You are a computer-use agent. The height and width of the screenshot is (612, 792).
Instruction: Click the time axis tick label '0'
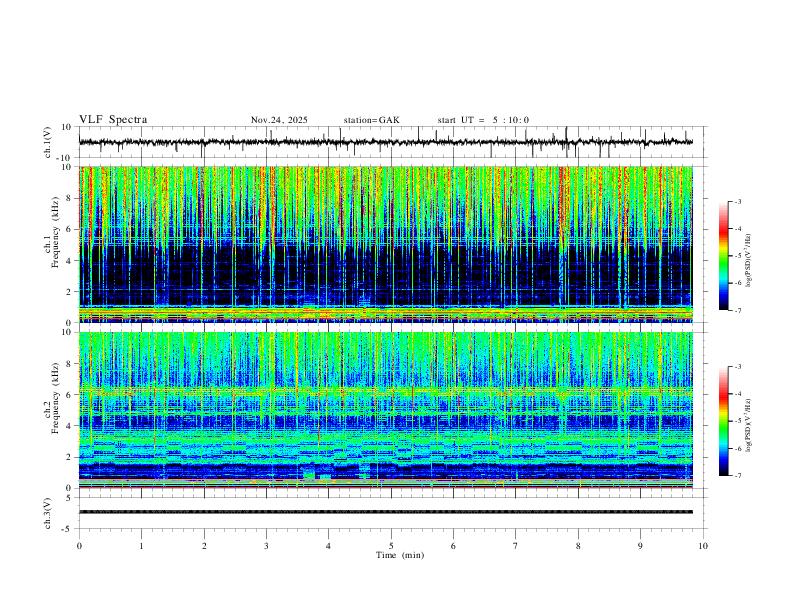tap(79, 546)
